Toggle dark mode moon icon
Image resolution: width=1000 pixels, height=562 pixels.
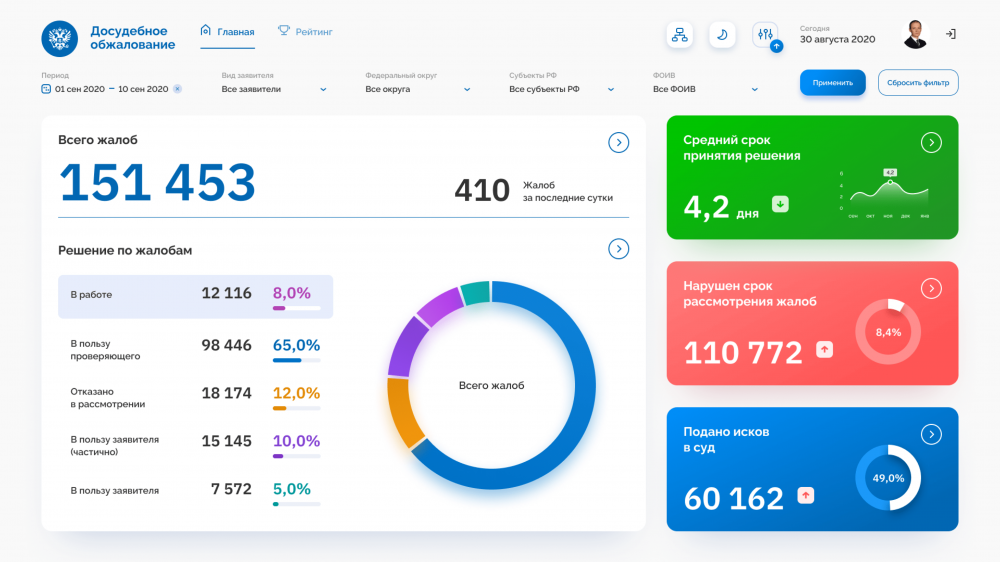[722, 34]
